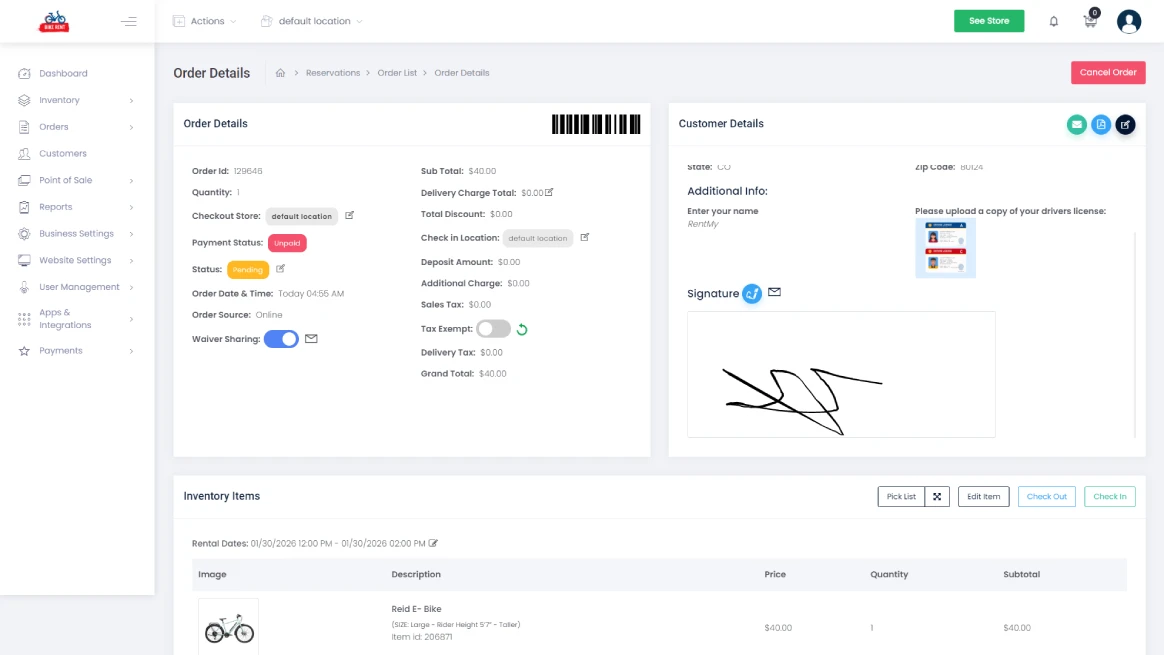Screen dimensions: 1164x655
Task: Click the blue signature pen icon
Action: tap(754, 293)
